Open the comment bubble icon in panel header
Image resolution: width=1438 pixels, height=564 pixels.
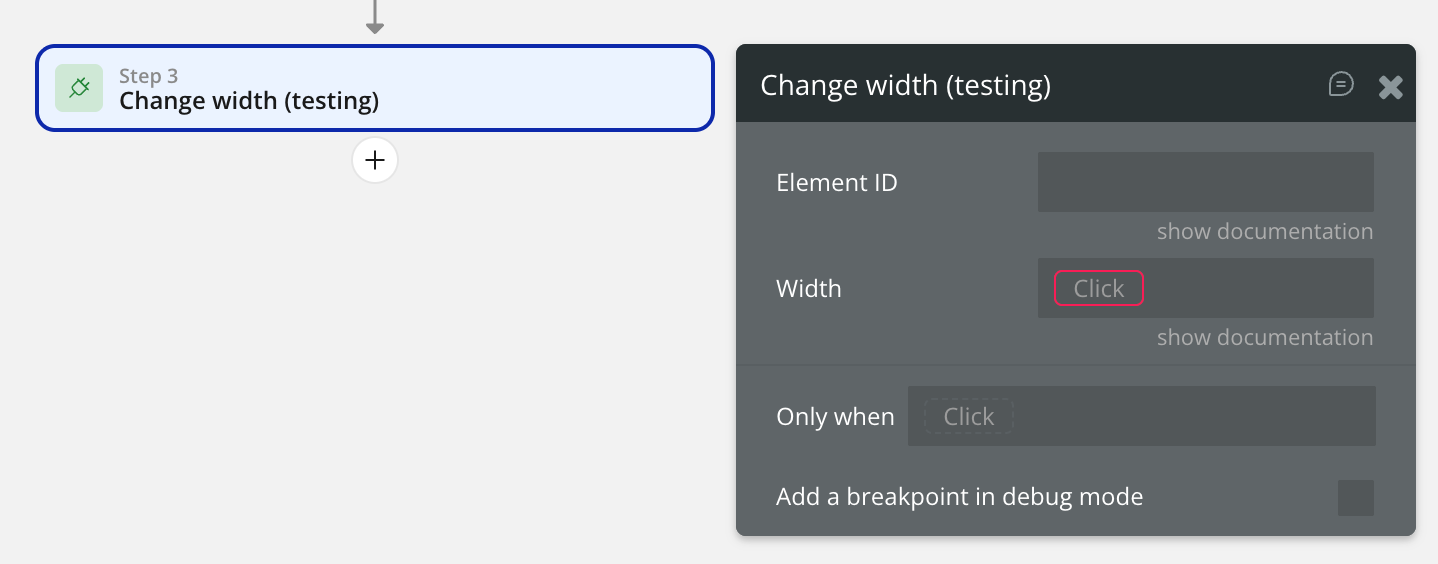point(1341,85)
